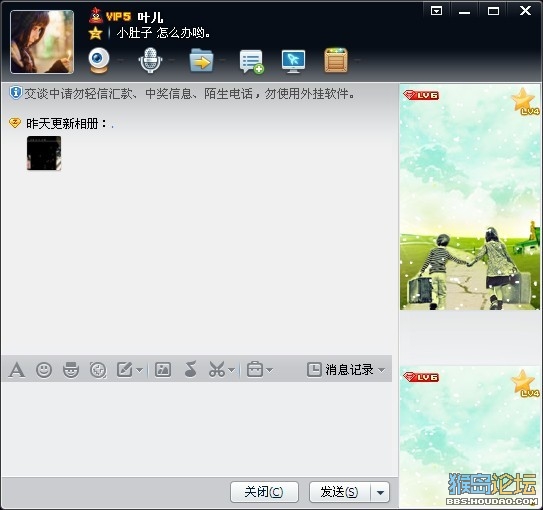543x510 pixels.
Task: Click the 发送(S) send button
Action: point(340,492)
